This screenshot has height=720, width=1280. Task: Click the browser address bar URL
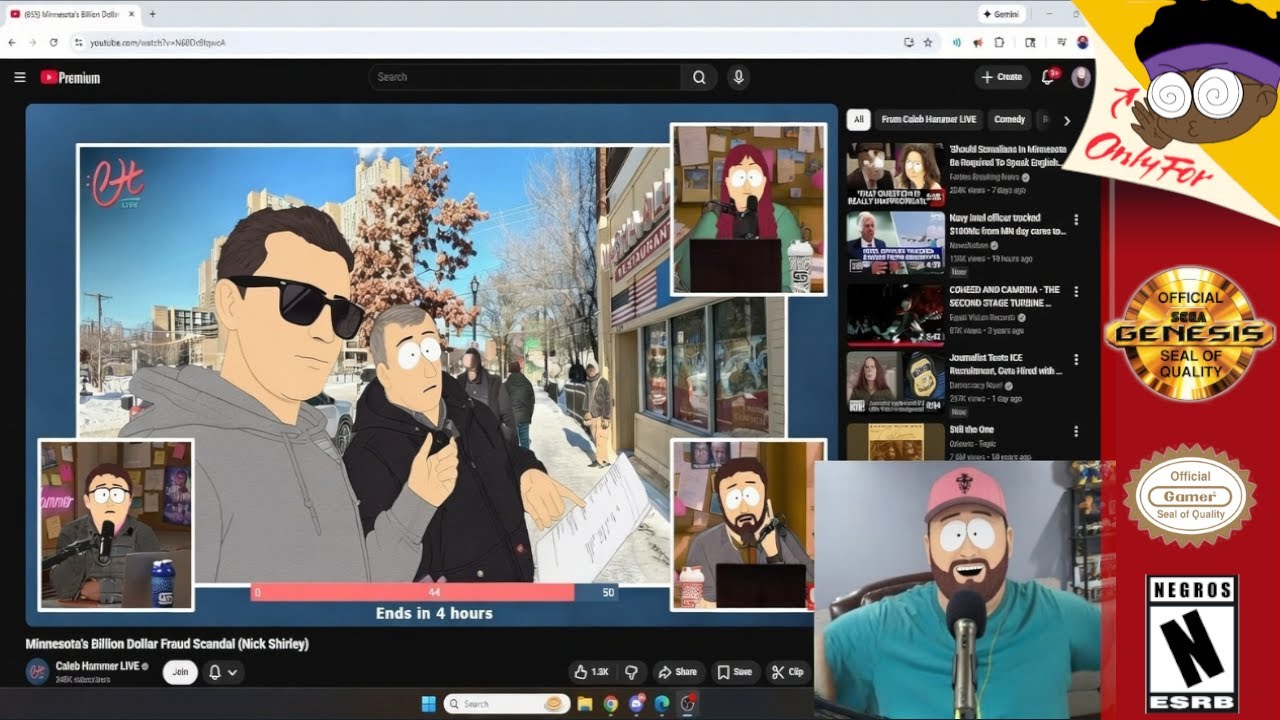coord(158,43)
